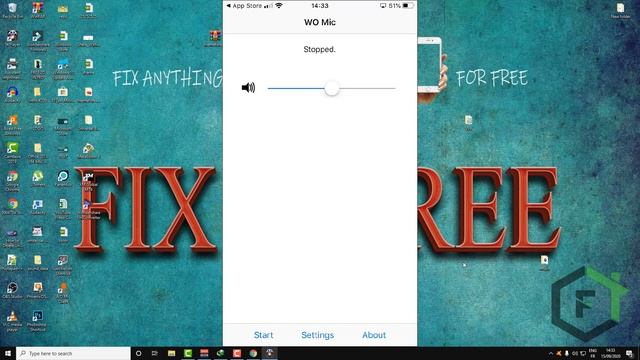Tap the speaker volume icon in WO Mic

pos(248,87)
